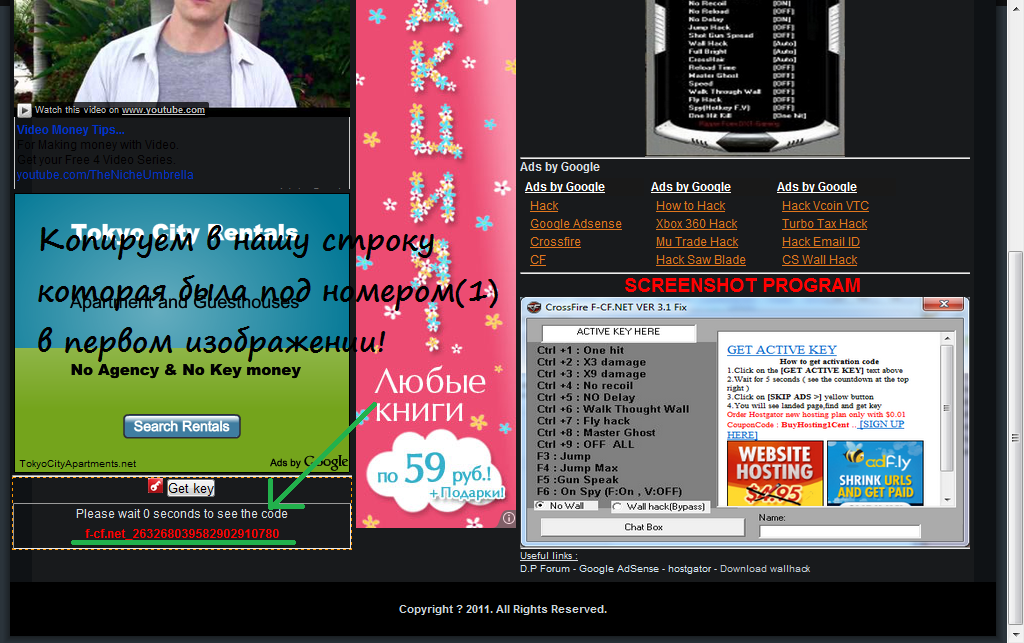Click the ACTIVE KEY HERE input box
This screenshot has height=643, width=1024.
click(618, 332)
